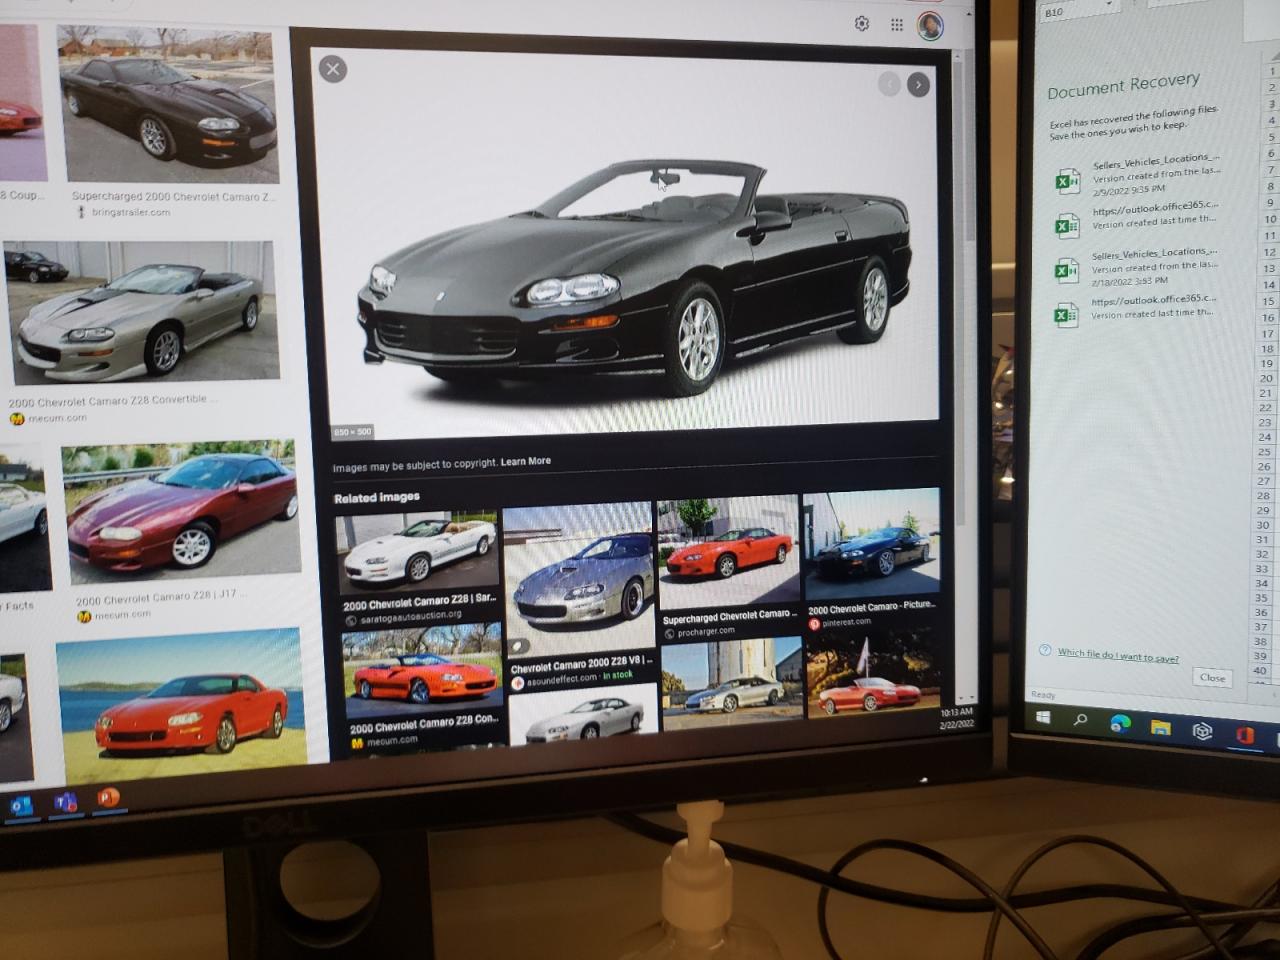
Task: Open Windows taskbar search
Action: click(1081, 719)
